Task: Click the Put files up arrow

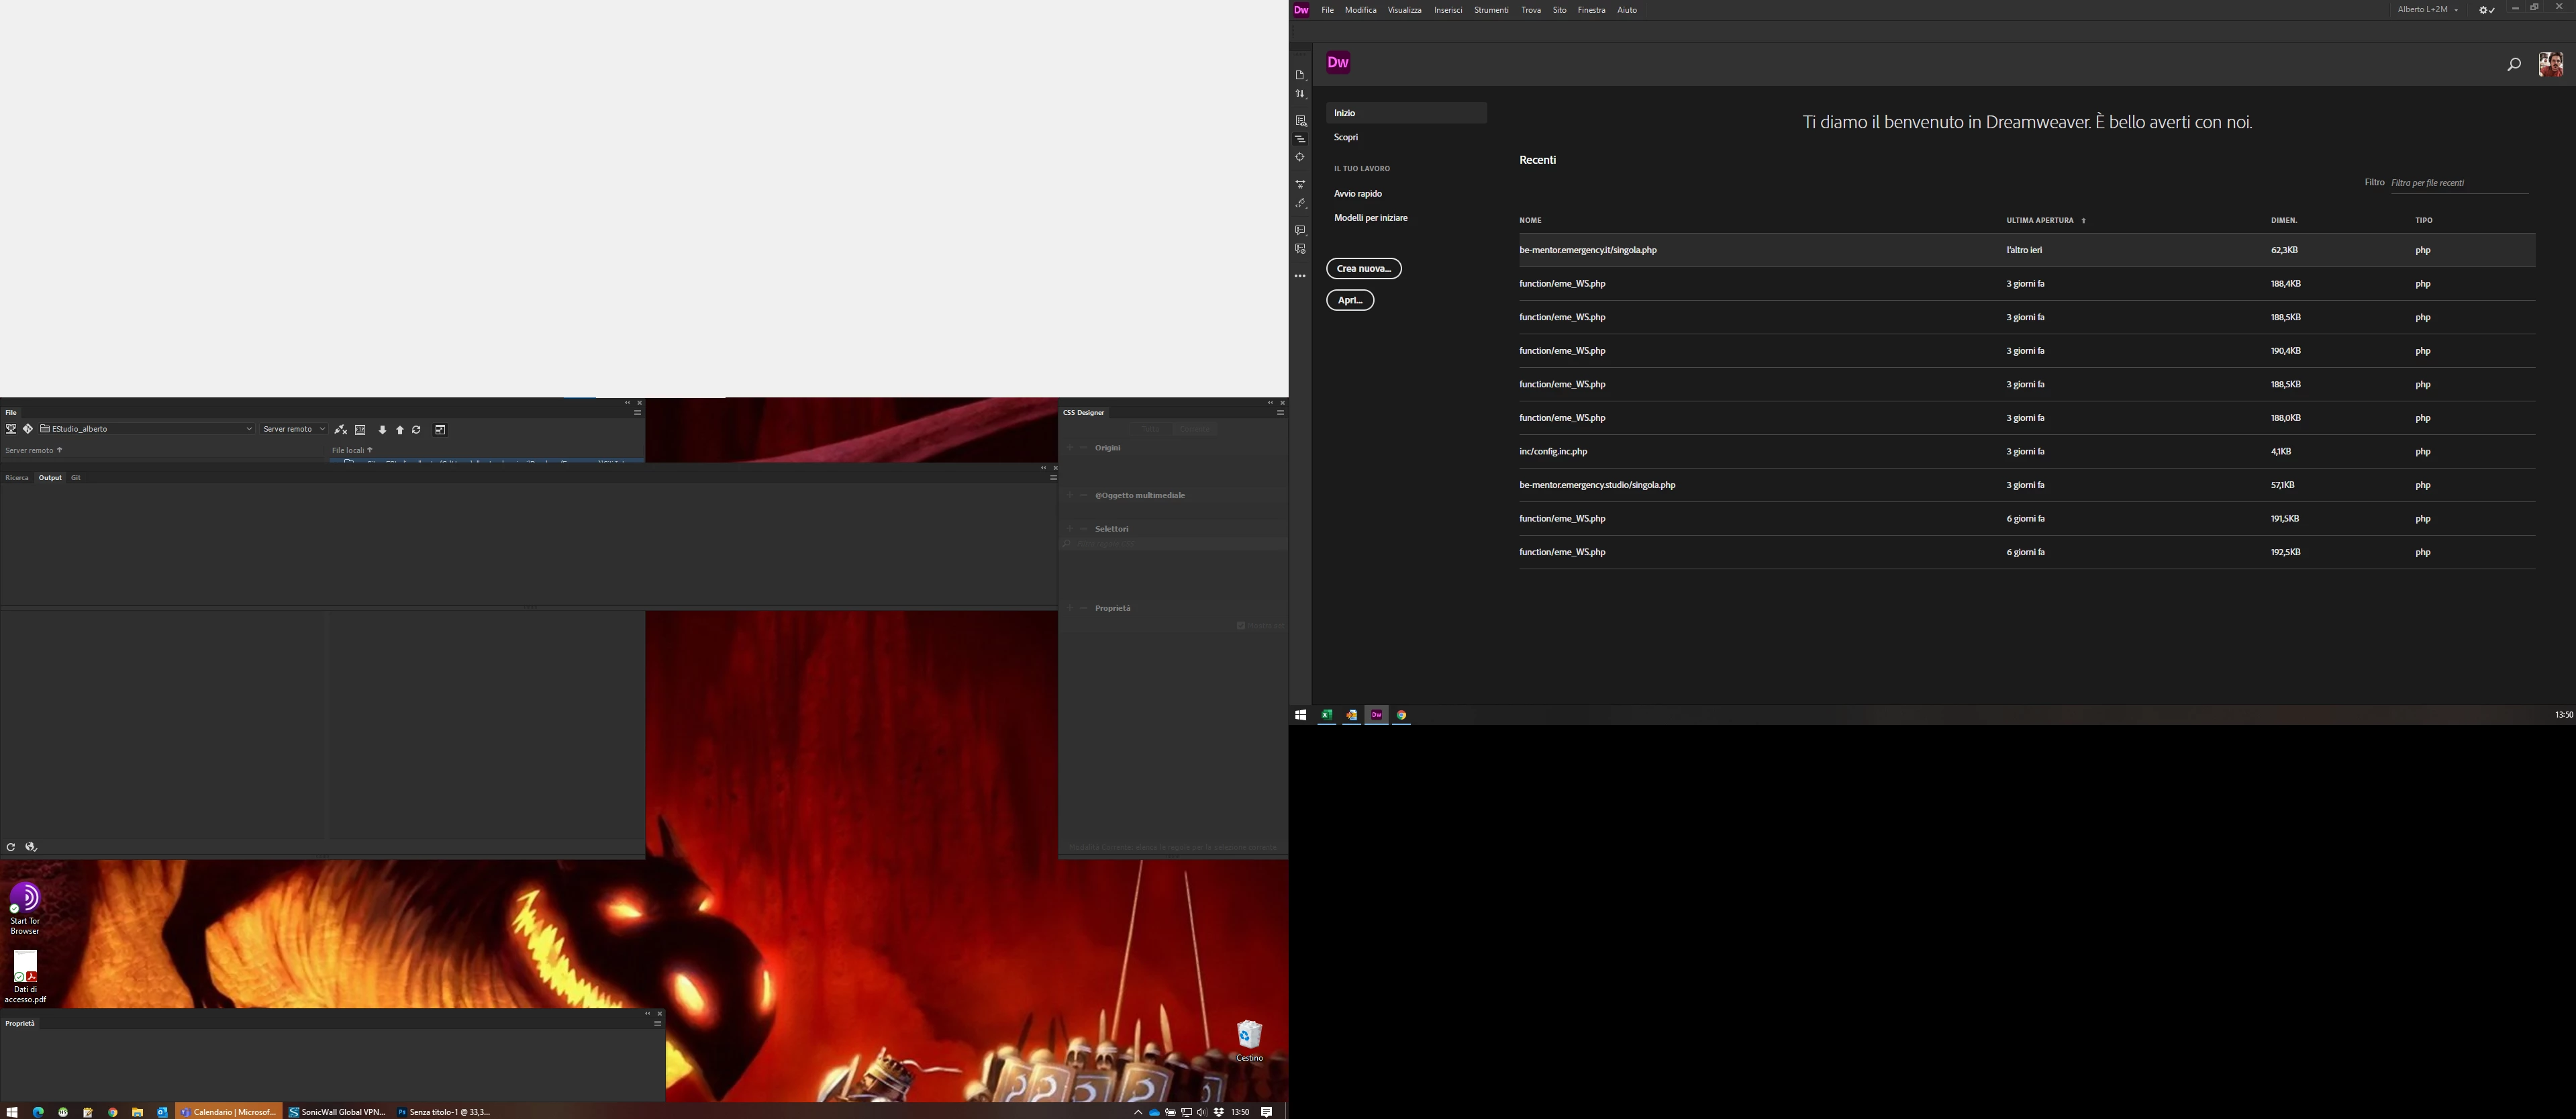Action: click(399, 430)
